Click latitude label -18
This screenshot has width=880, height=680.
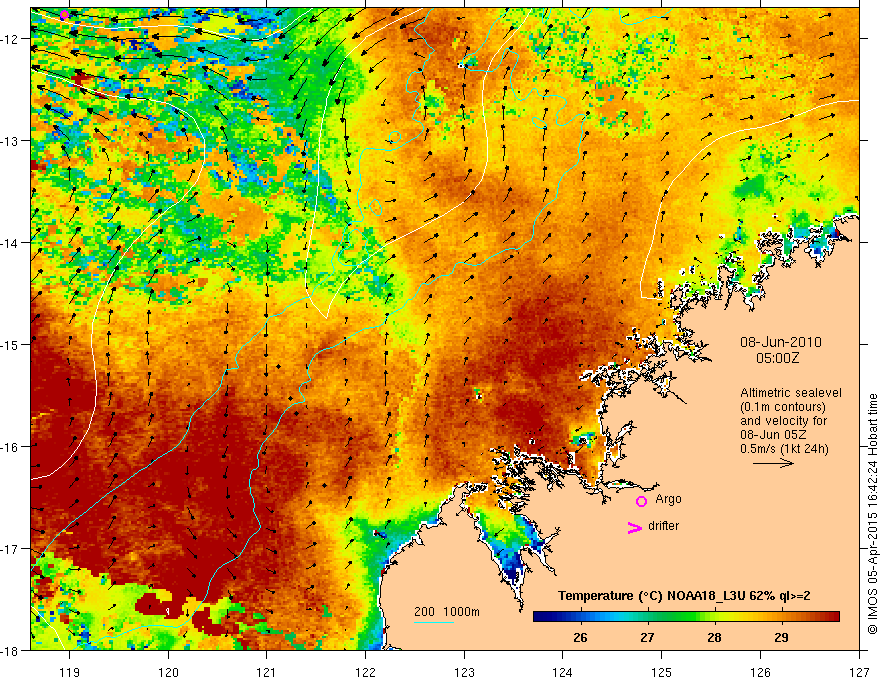(x=11, y=650)
